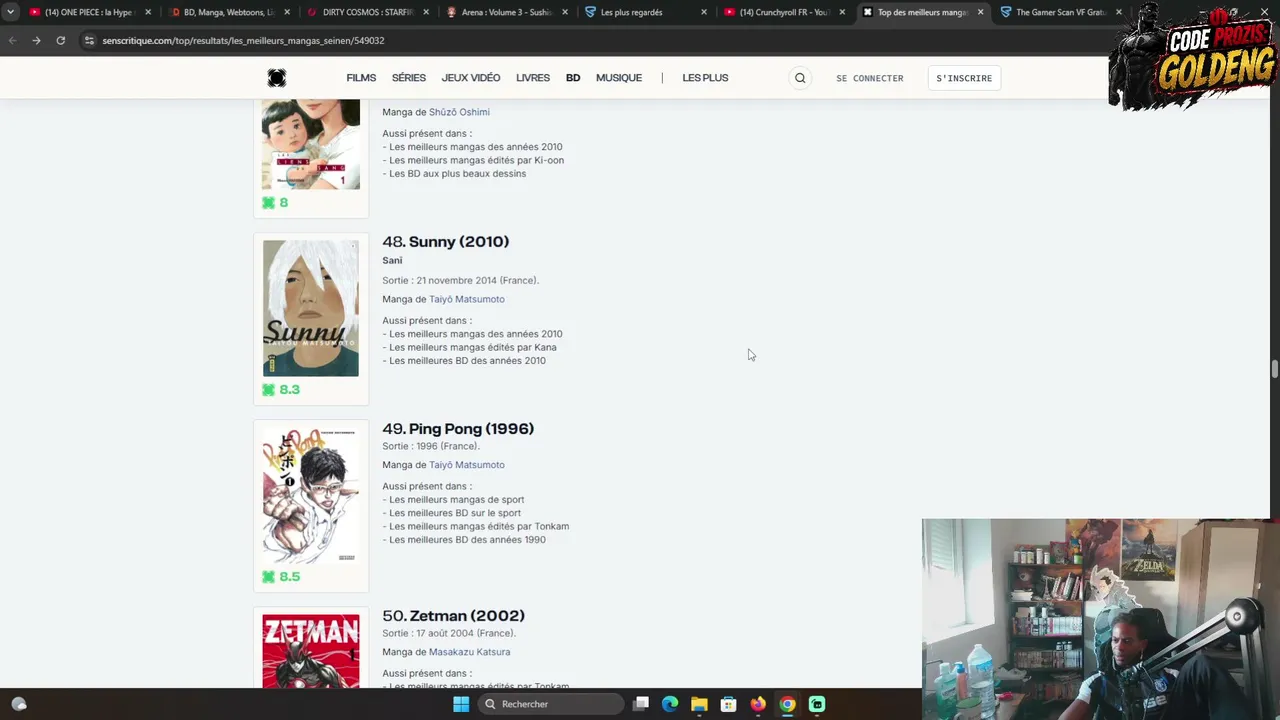Click the SE CONNECTER link
Viewport: 1280px width, 720px height.
[870, 78]
